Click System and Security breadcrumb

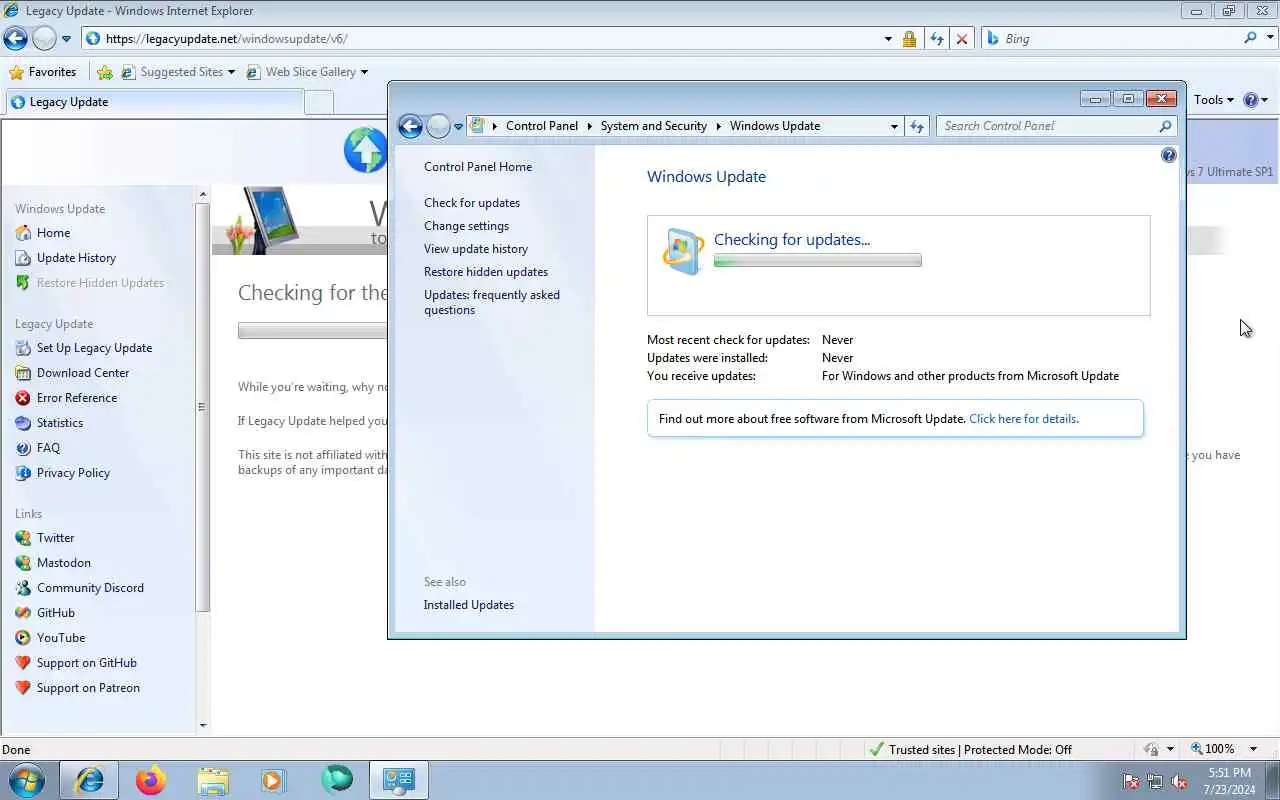pyautogui.click(x=654, y=126)
